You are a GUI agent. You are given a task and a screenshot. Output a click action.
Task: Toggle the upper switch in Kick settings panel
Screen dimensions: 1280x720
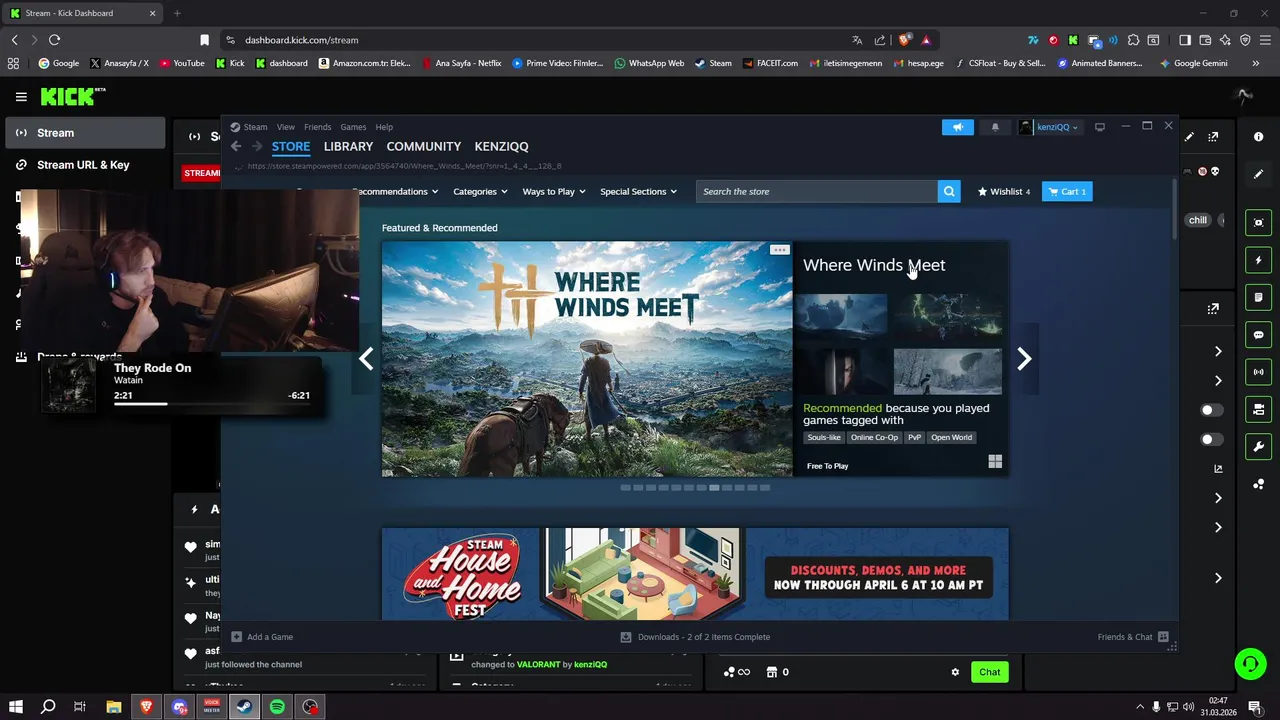click(x=1211, y=410)
